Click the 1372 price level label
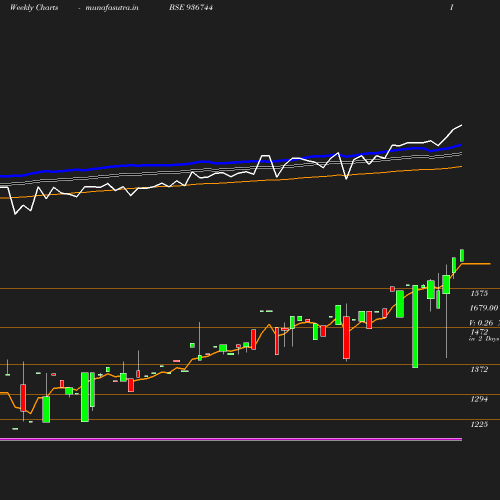Screen dimensions: 500x500 [x=479, y=369]
